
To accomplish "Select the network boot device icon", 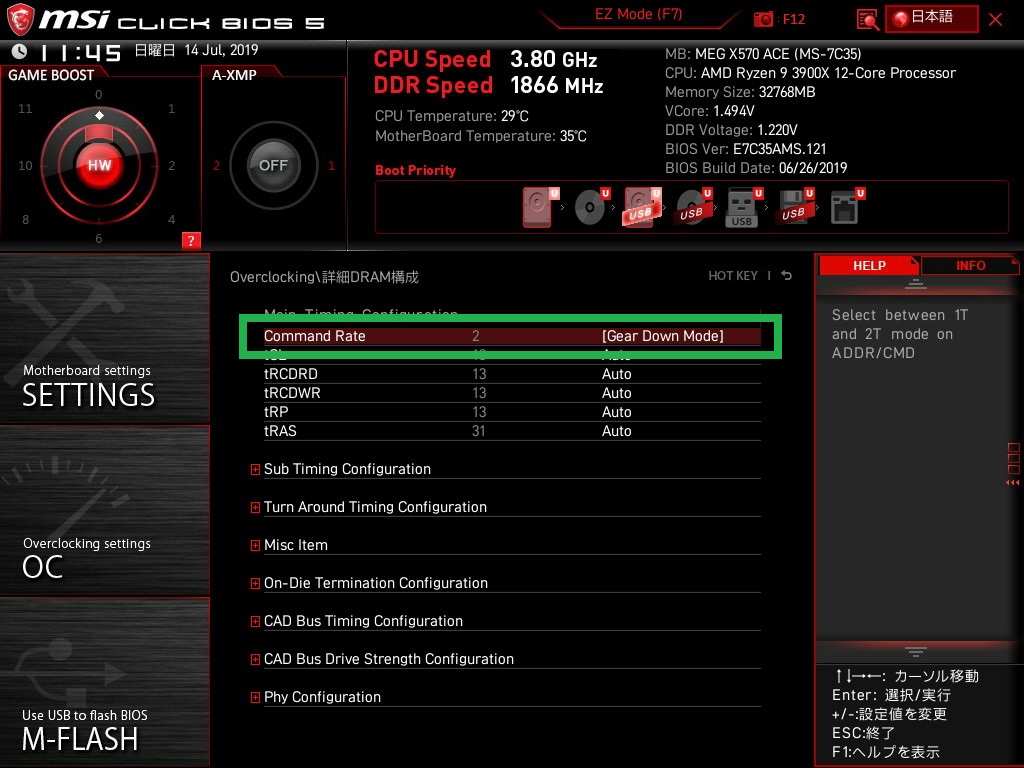I will [x=846, y=208].
